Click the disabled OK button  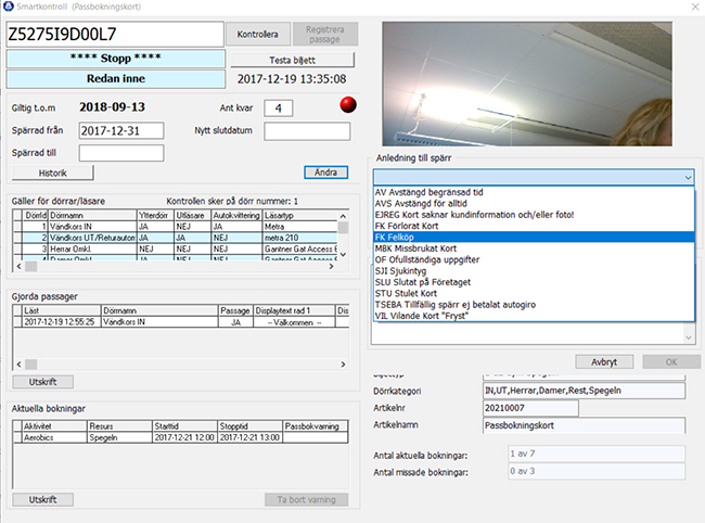(671, 362)
